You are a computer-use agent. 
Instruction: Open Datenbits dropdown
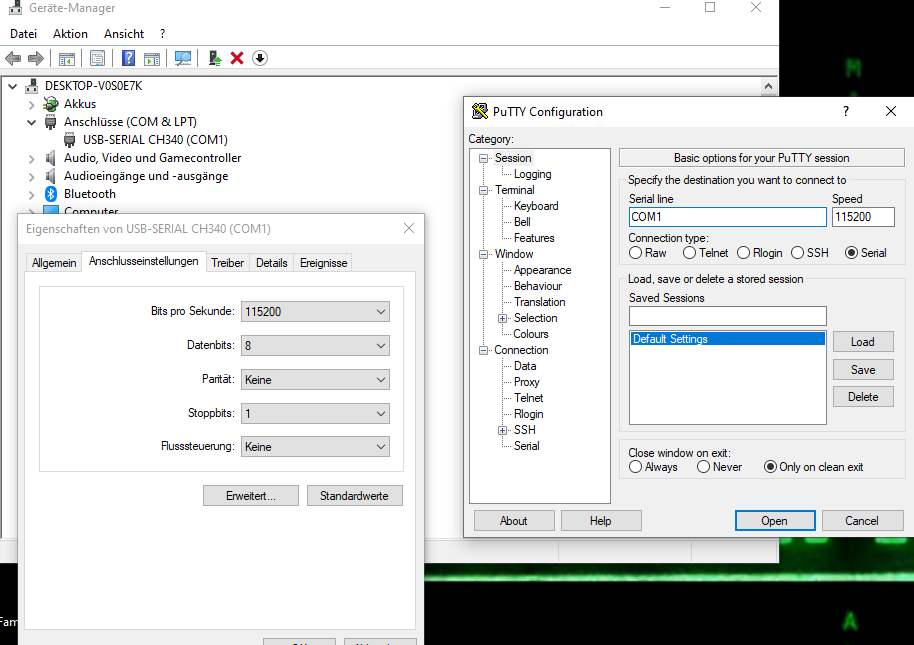[315, 346]
